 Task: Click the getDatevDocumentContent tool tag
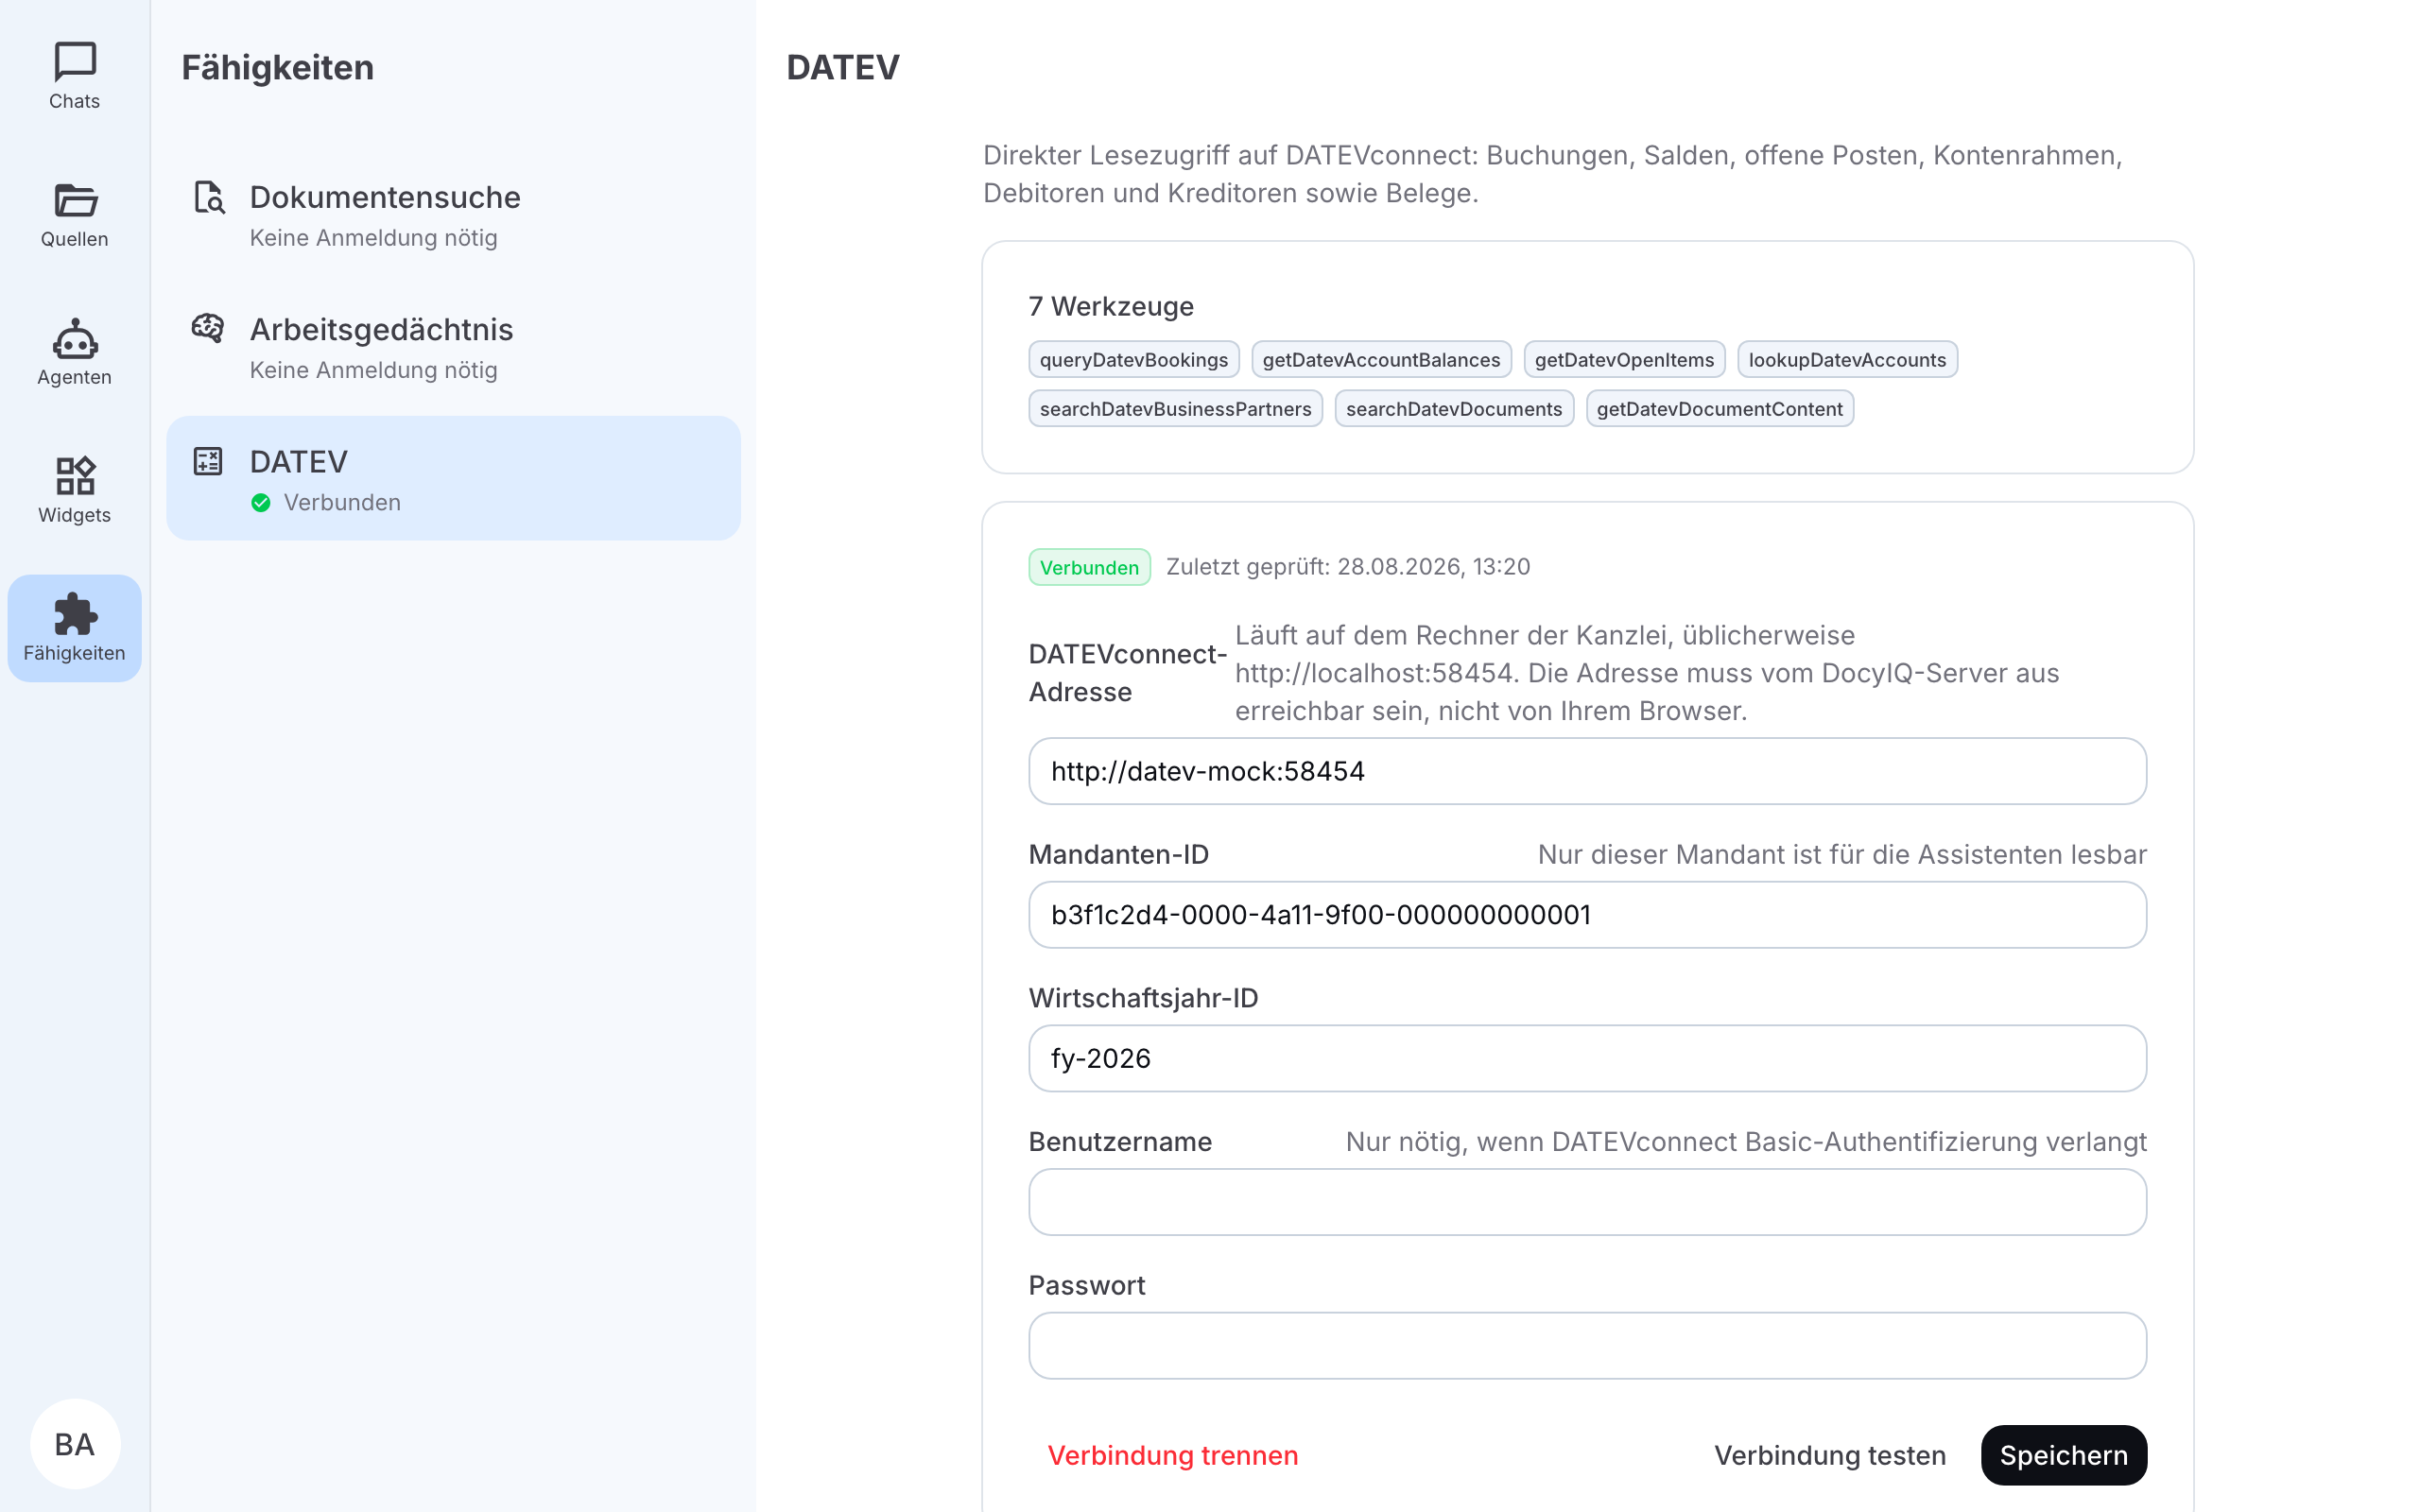pyautogui.click(x=1719, y=409)
